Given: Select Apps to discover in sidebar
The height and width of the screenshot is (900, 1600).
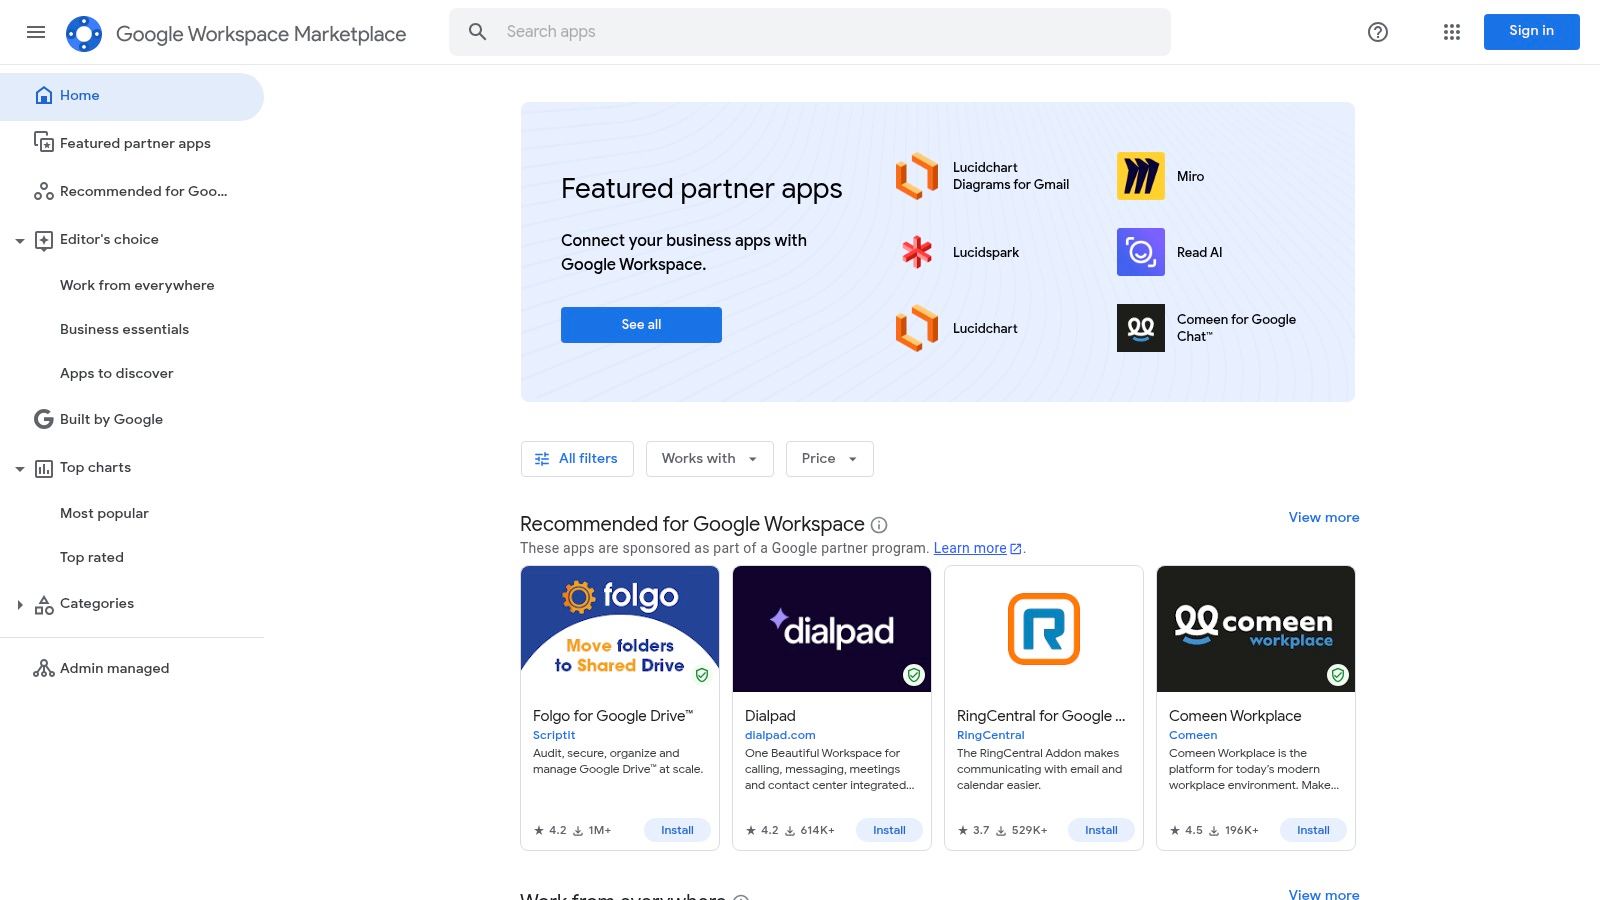Looking at the screenshot, I should click(x=117, y=373).
